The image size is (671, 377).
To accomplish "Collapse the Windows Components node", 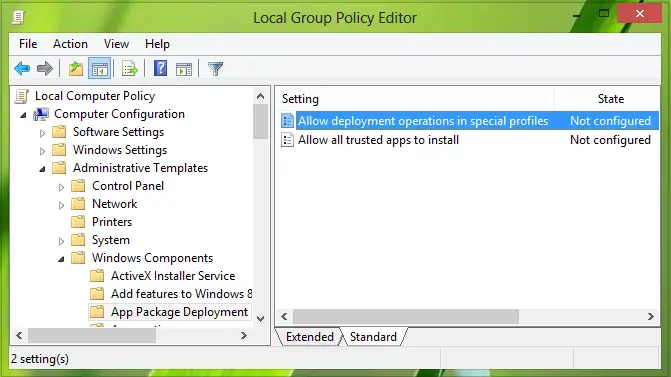I will click(61, 259).
